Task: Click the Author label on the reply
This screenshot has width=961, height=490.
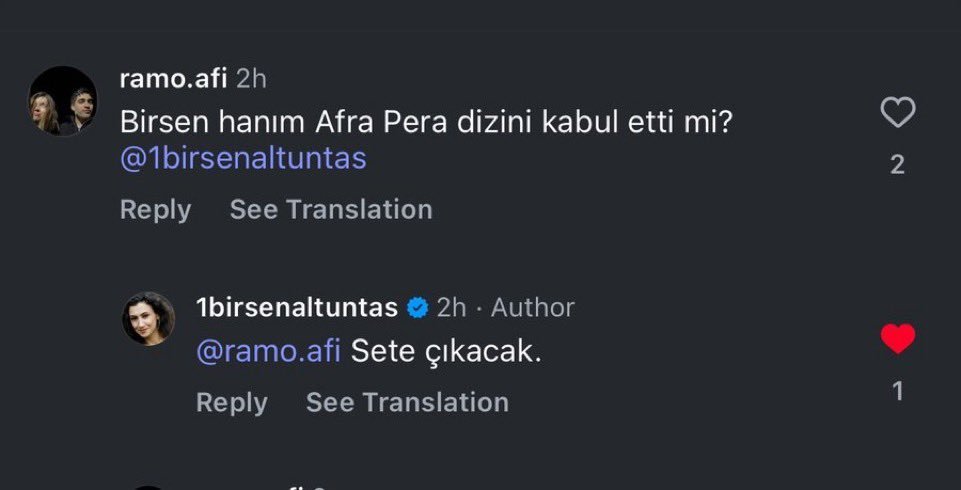Action: 533,308
